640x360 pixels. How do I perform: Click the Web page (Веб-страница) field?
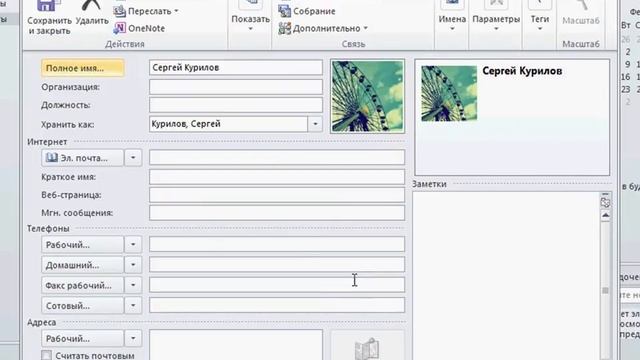[x=277, y=195]
